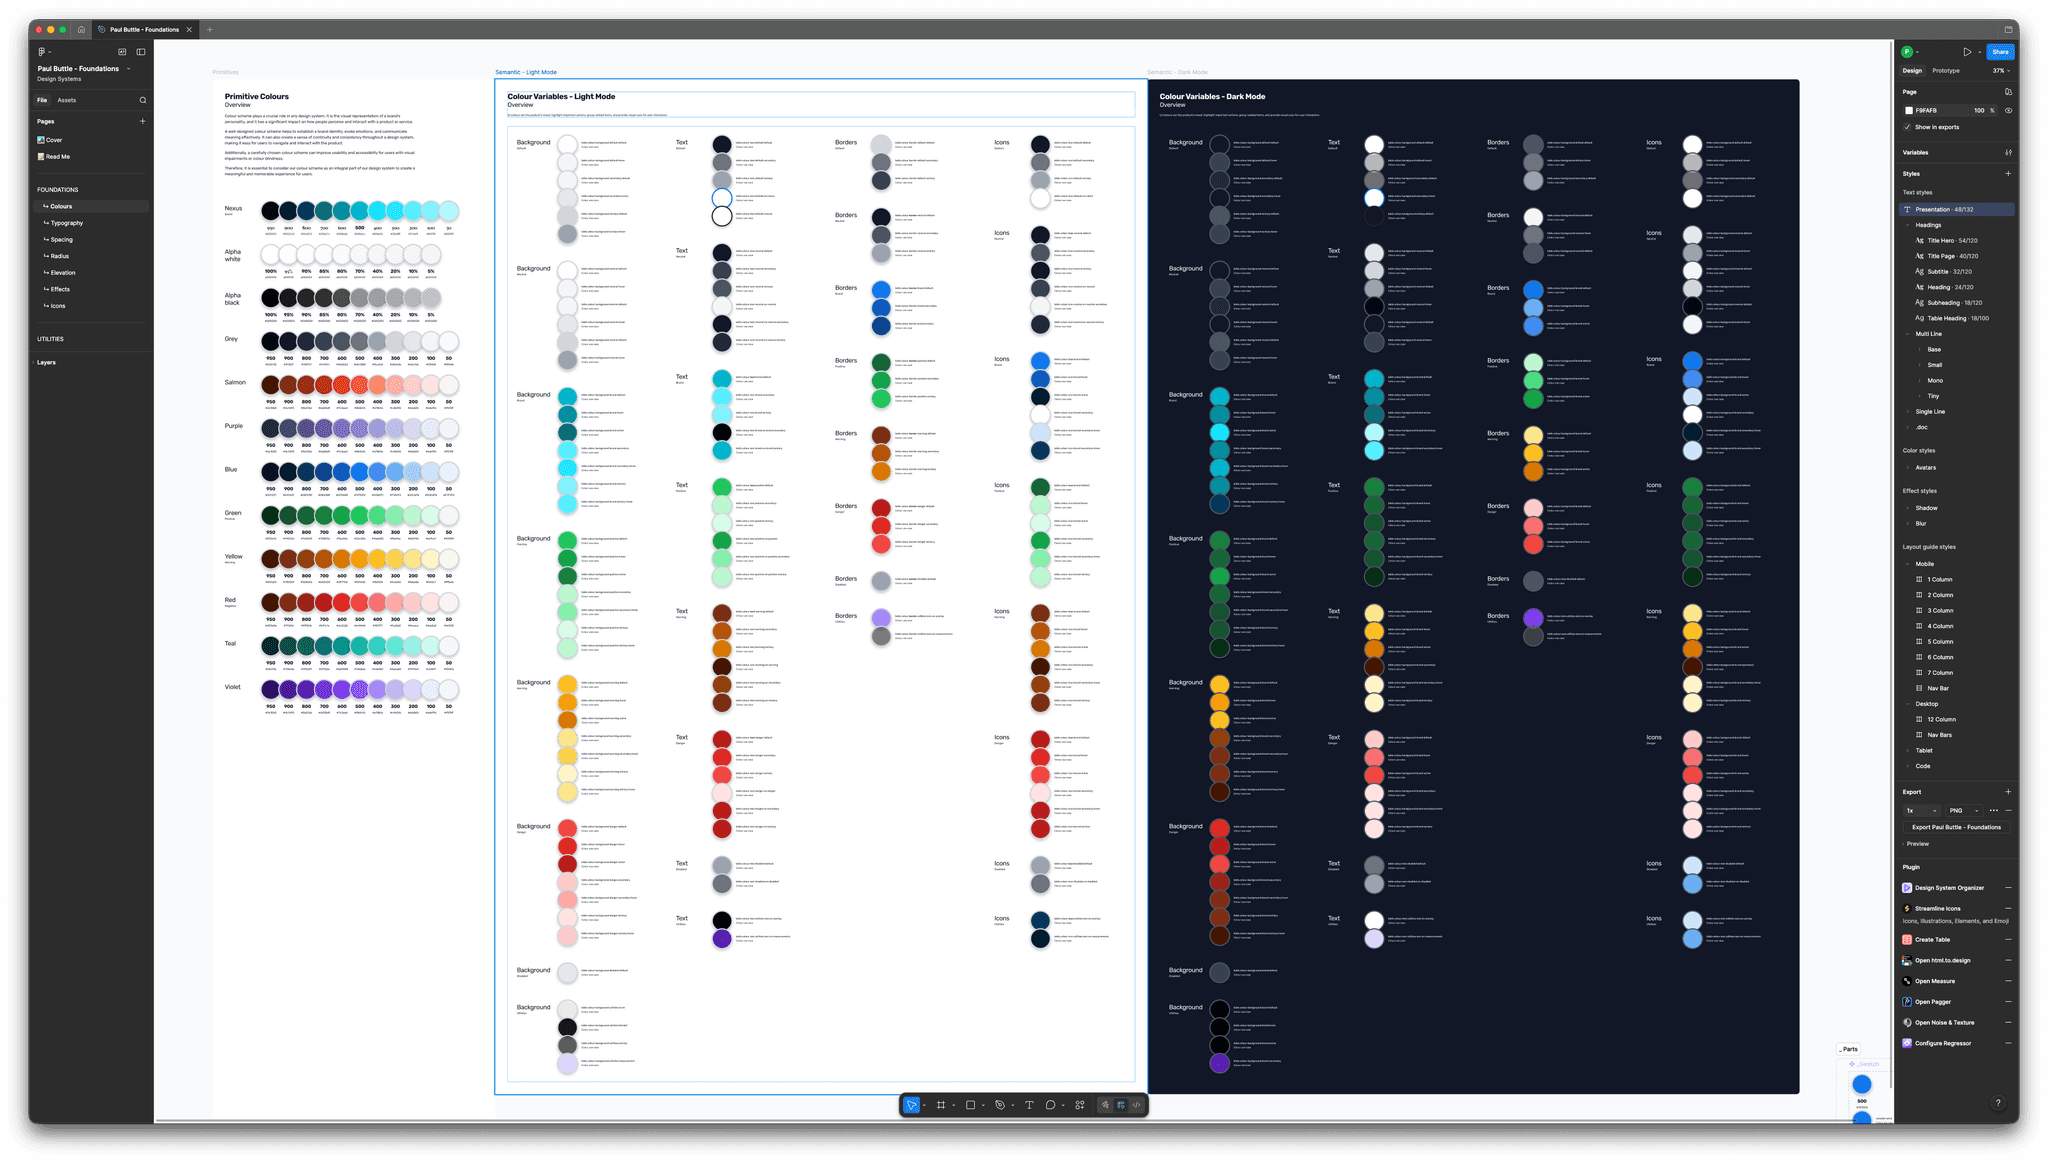The width and height of the screenshot is (2048, 1162).
Task: Open the Assets tab in the left sidebar
Action: point(68,100)
